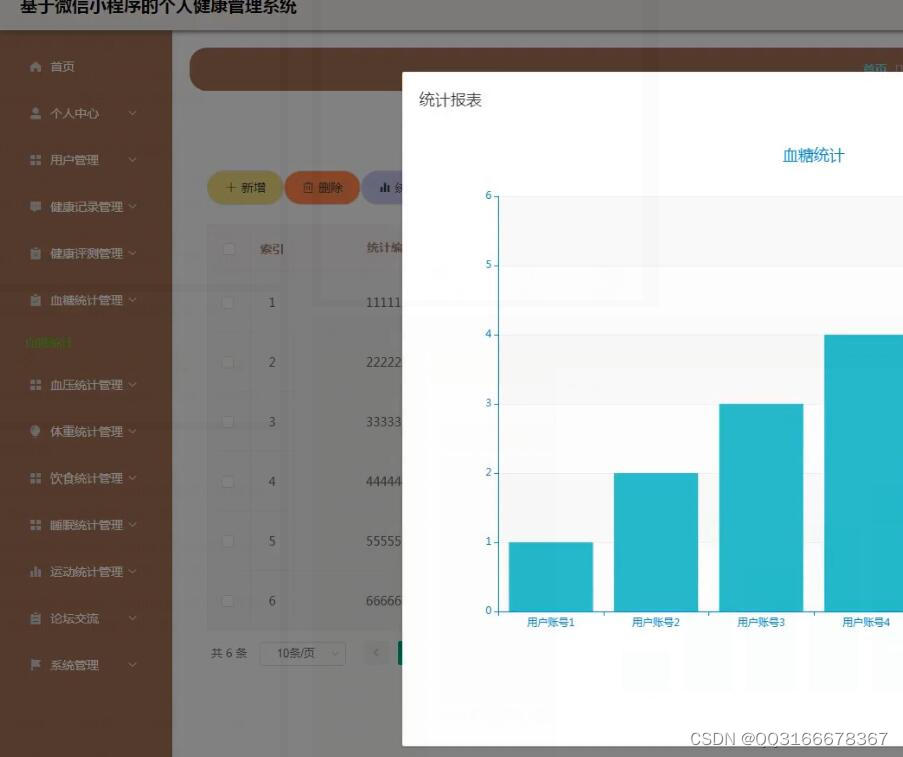
Task: Click the 55555 cell in row 5
Action: [384, 541]
